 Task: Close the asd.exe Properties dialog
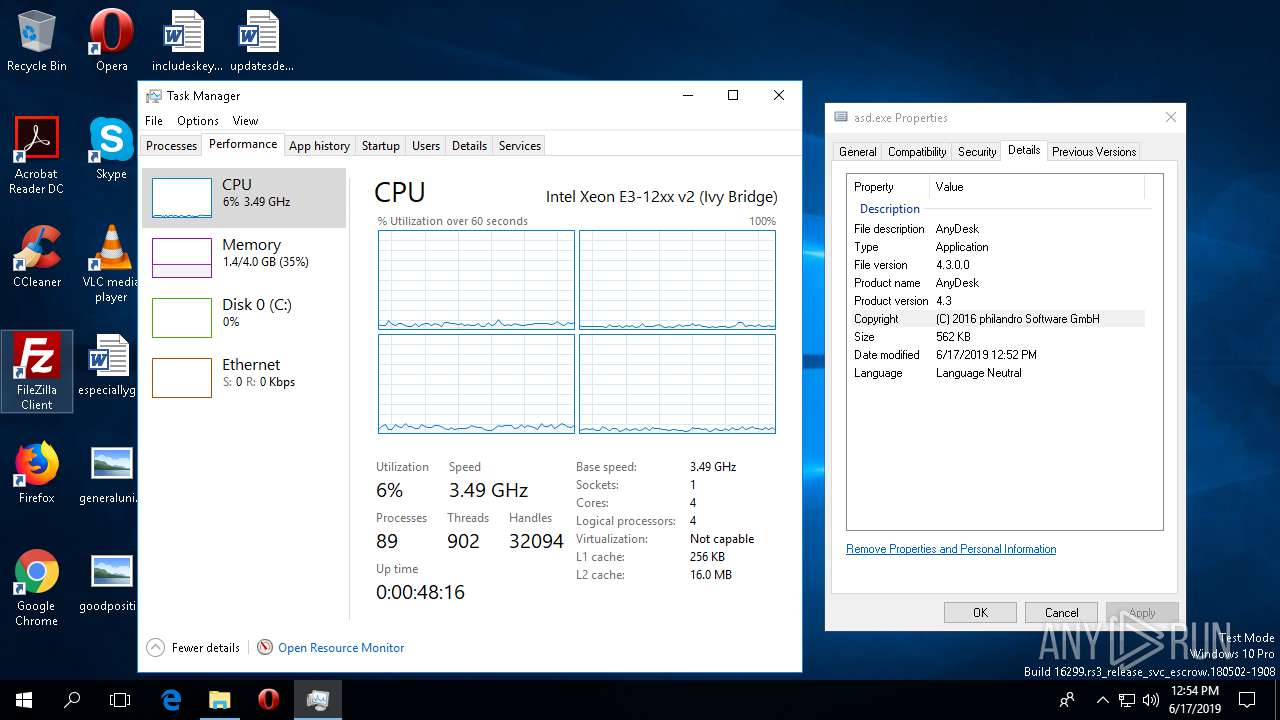point(1170,117)
